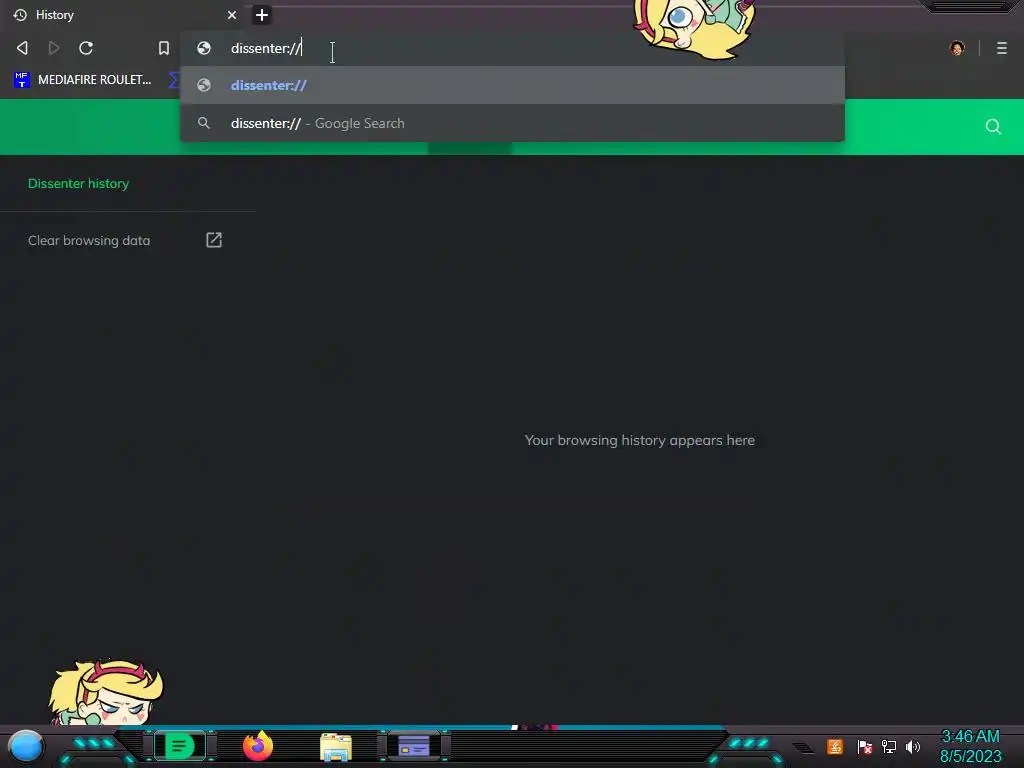Viewport: 1024px width, 768px height.
Task: Click the Clear browsing data external-link icon
Action: pyautogui.click(x=214, y=240)
